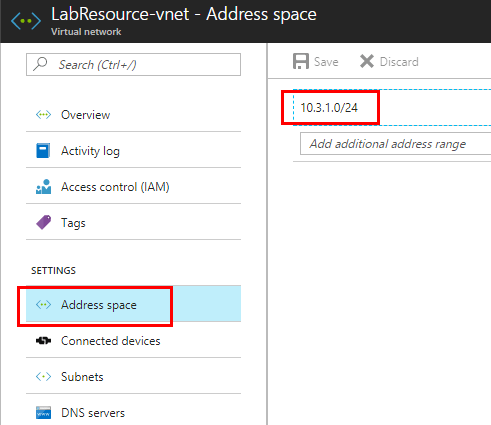This screenshot has height=425, width=491.
Task: Click the search magnifier icon
Action: tap(40, 64)
